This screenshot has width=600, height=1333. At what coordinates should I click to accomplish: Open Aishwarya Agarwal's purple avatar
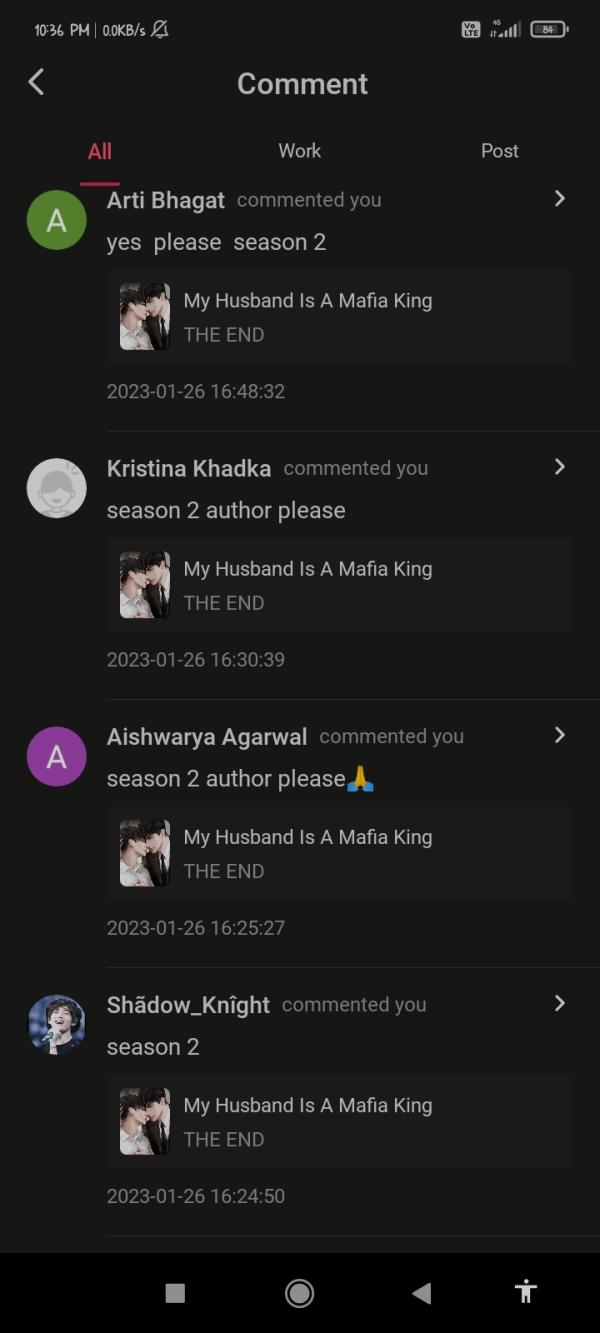(x=56, y=756)
